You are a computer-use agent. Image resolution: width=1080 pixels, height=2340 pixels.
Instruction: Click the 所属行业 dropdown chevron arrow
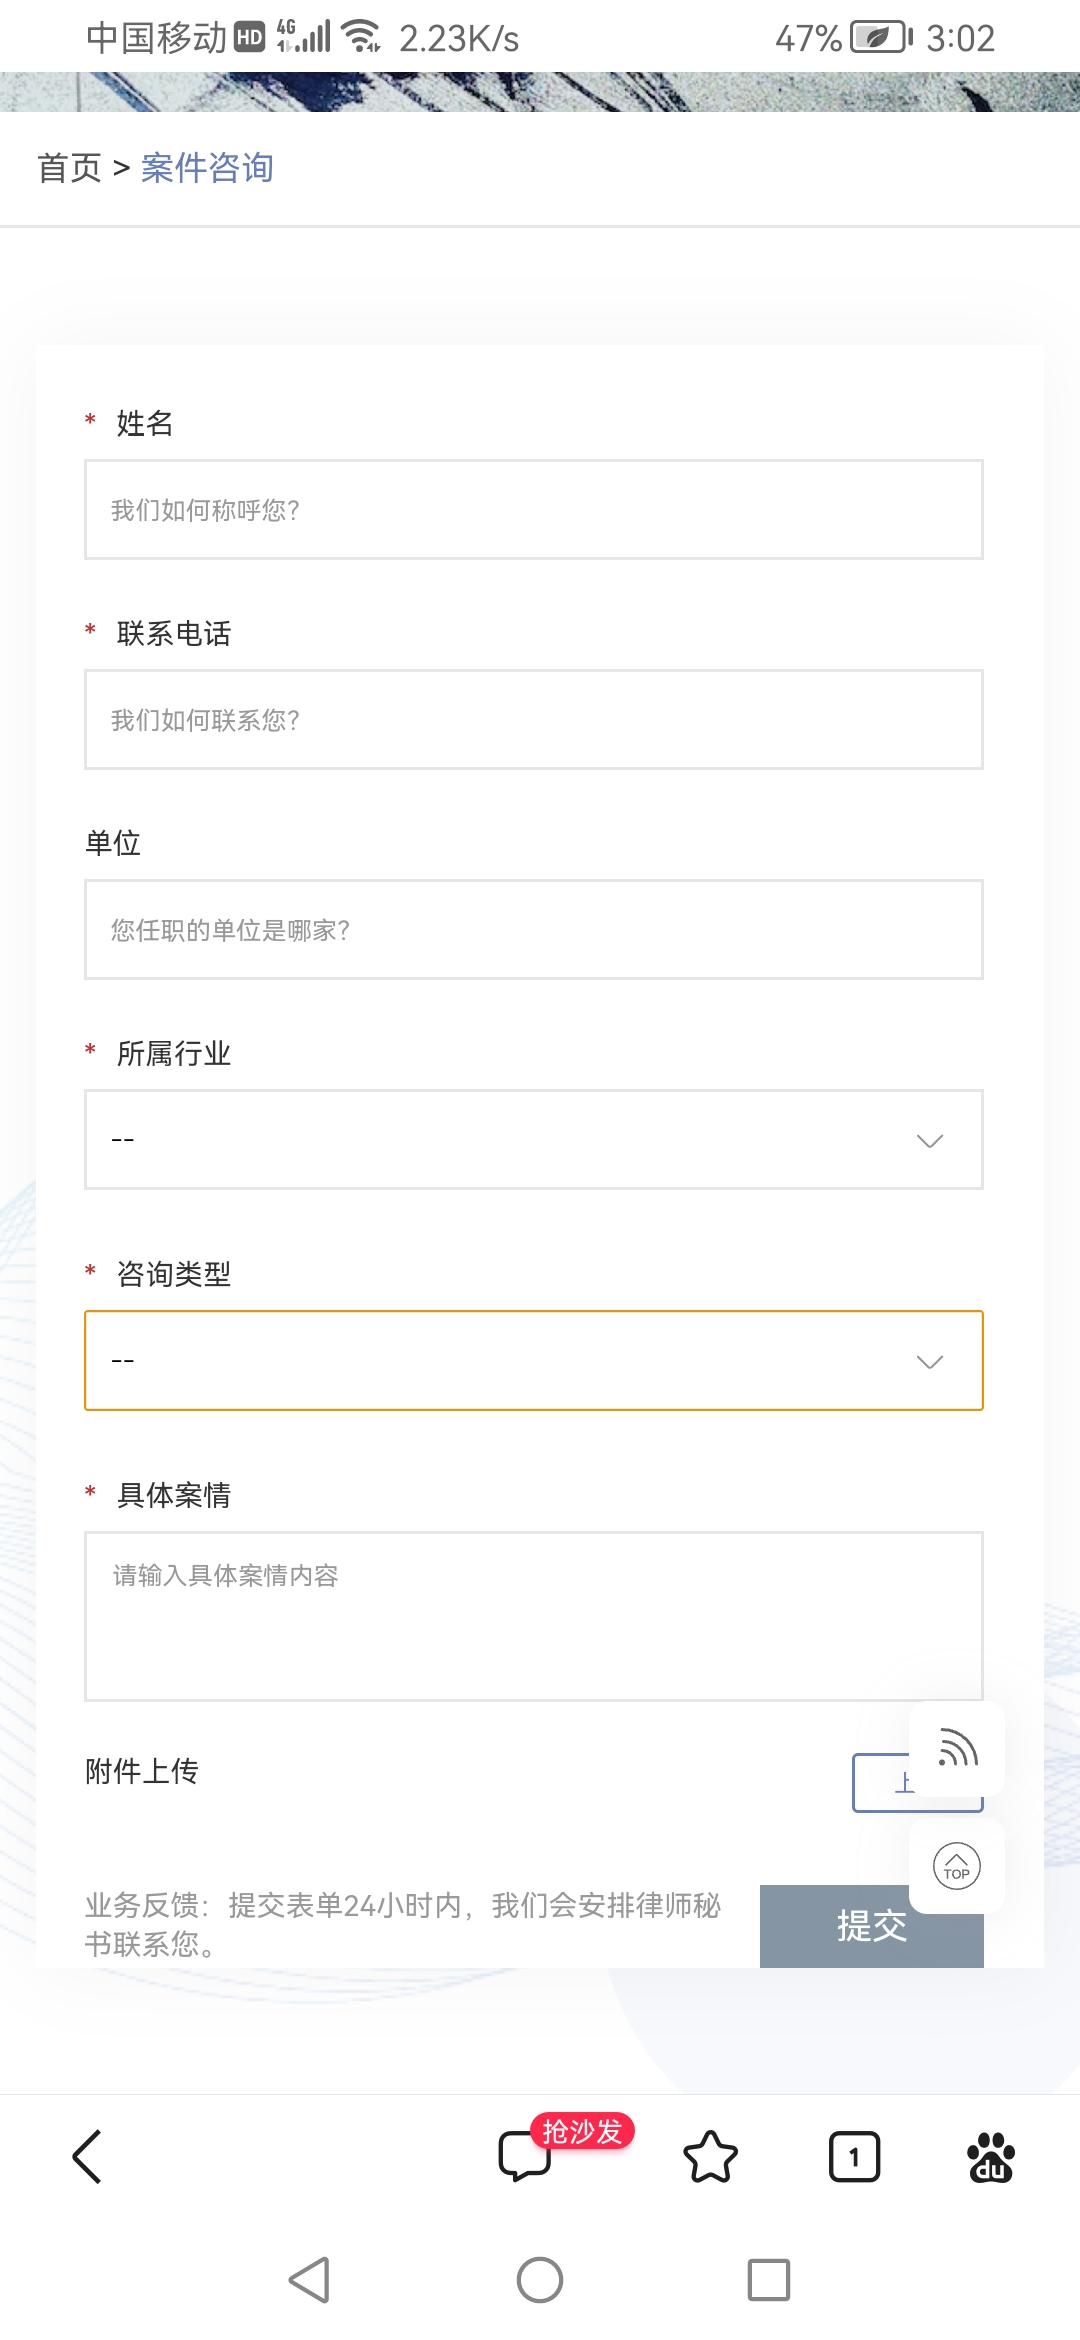930,1141
